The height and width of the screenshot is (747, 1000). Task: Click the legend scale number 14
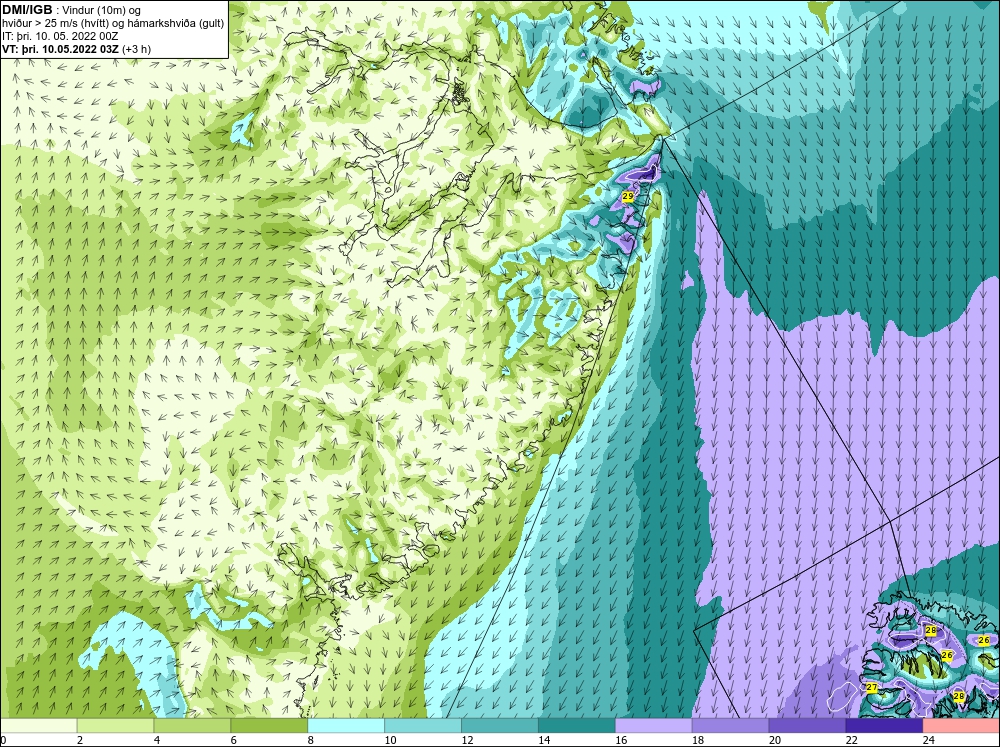tap(544, 740)
